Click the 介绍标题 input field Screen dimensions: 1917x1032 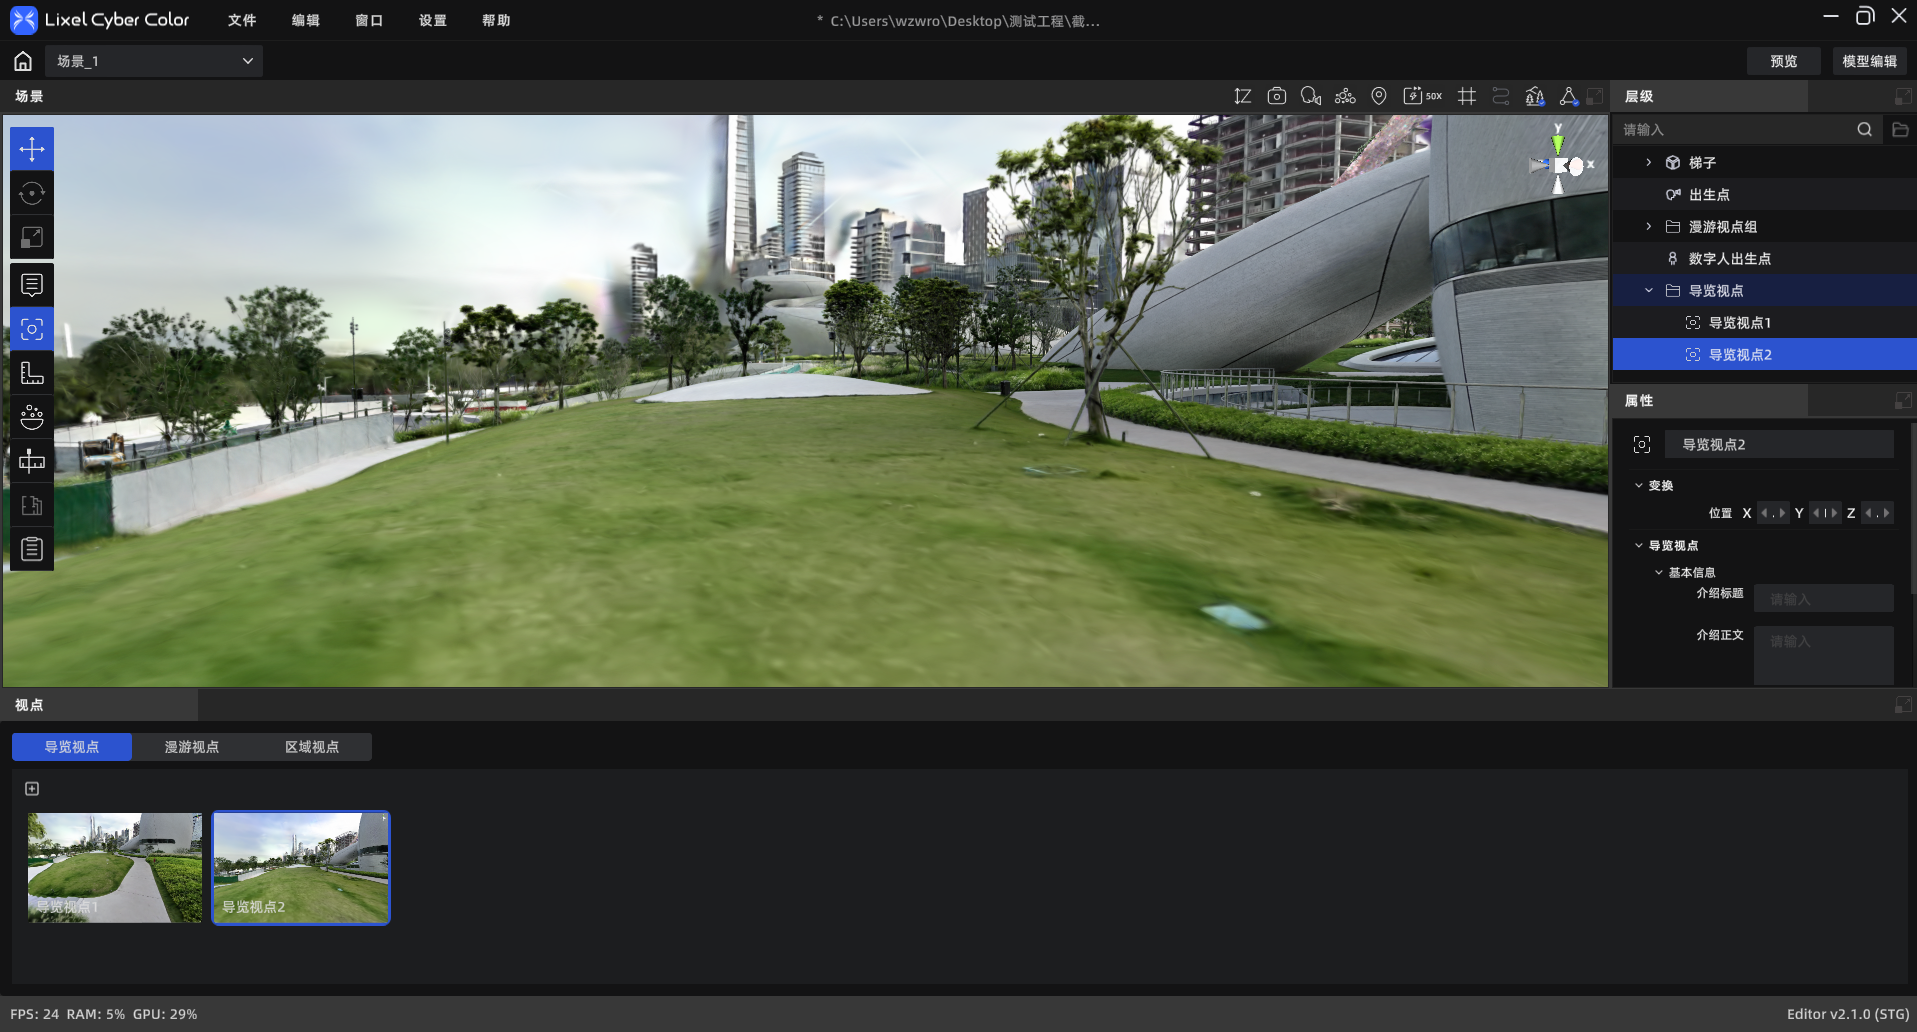coord(1823,598)
